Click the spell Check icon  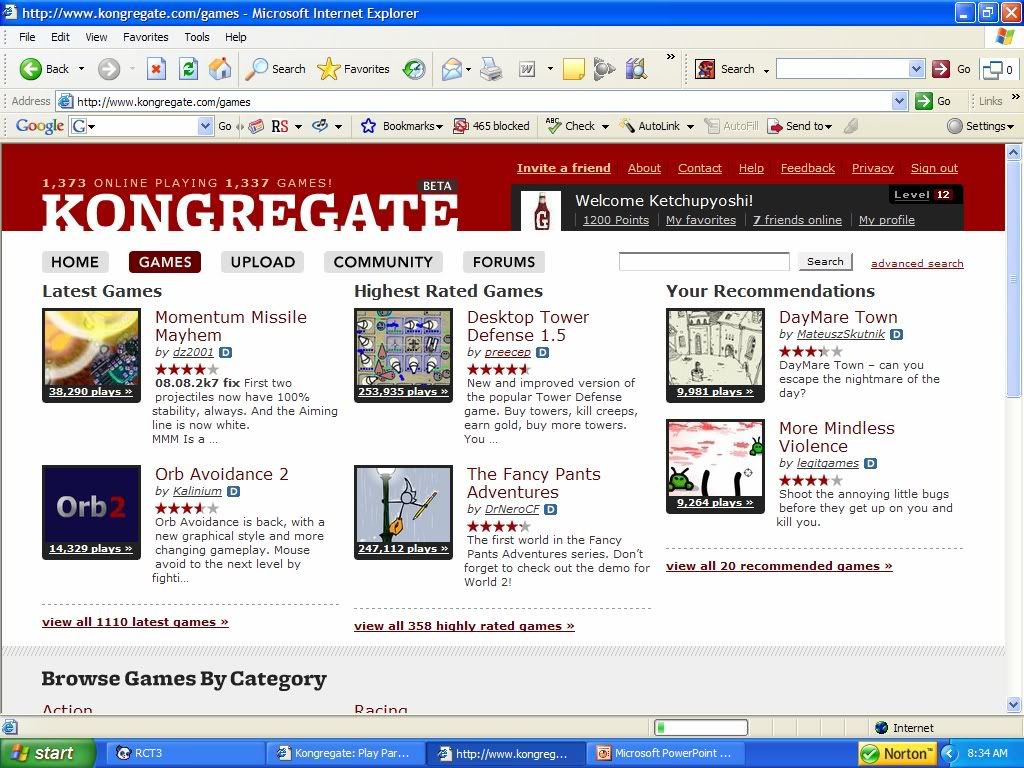553,126
